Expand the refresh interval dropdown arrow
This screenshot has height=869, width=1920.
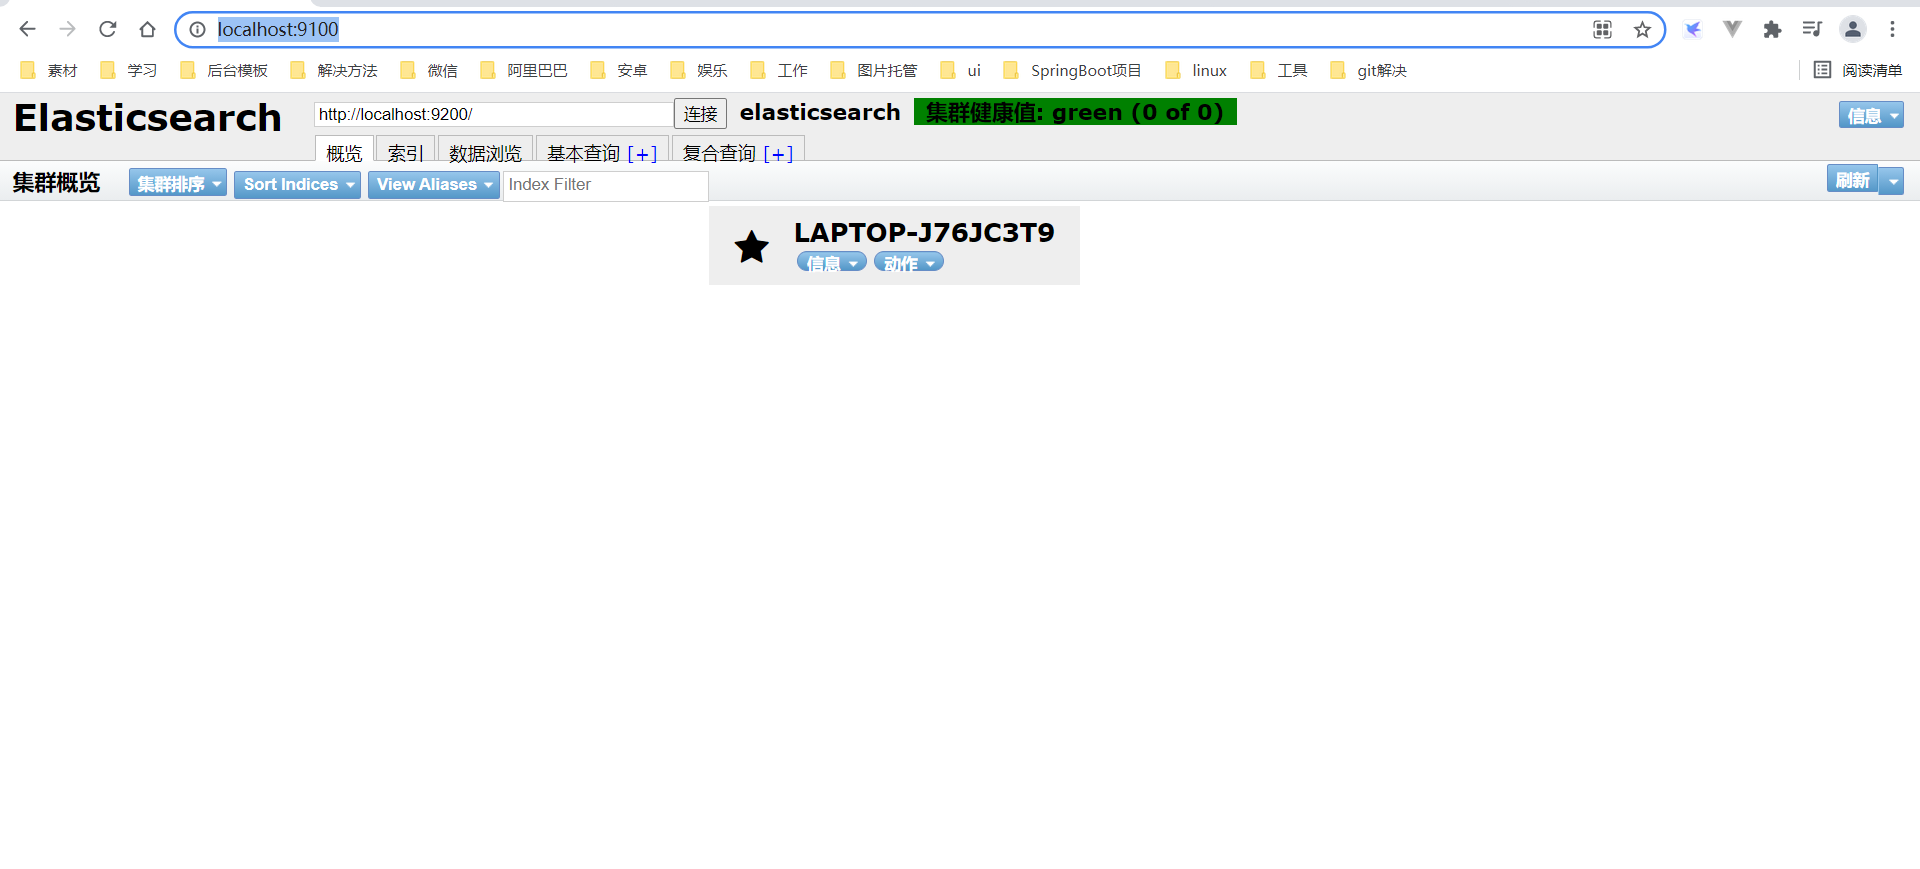click(x=1892, y=181)
